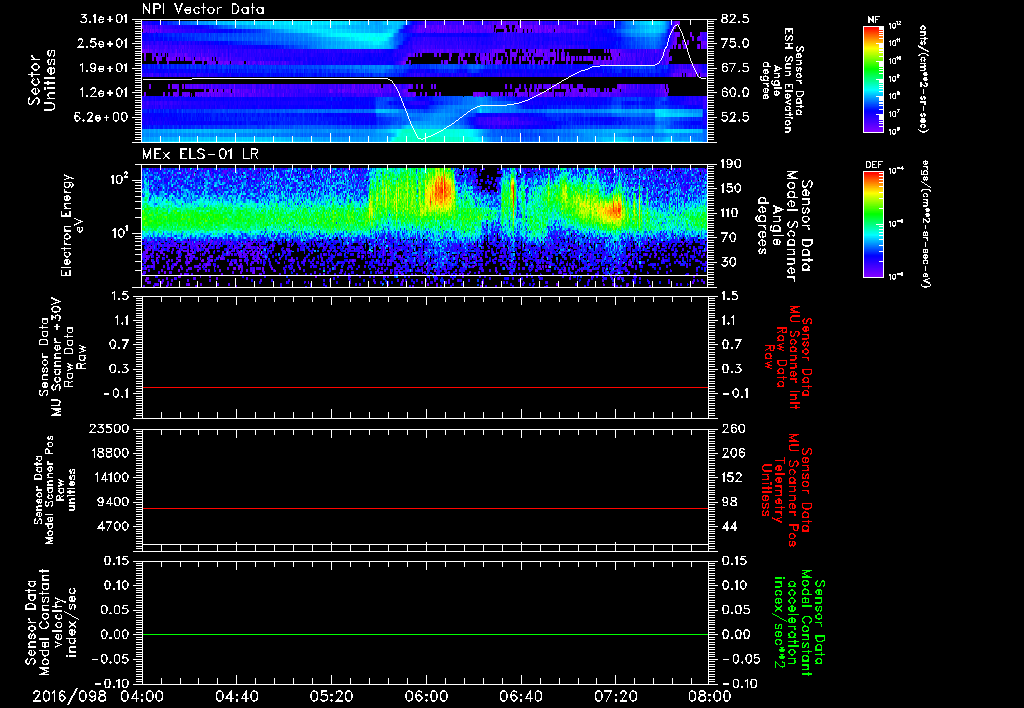This screenshot has width=1024, height=708.
Task: Click the green 'Model Constant acceleration' axis title
Action: pyautogui.click(x=799, y=624)
